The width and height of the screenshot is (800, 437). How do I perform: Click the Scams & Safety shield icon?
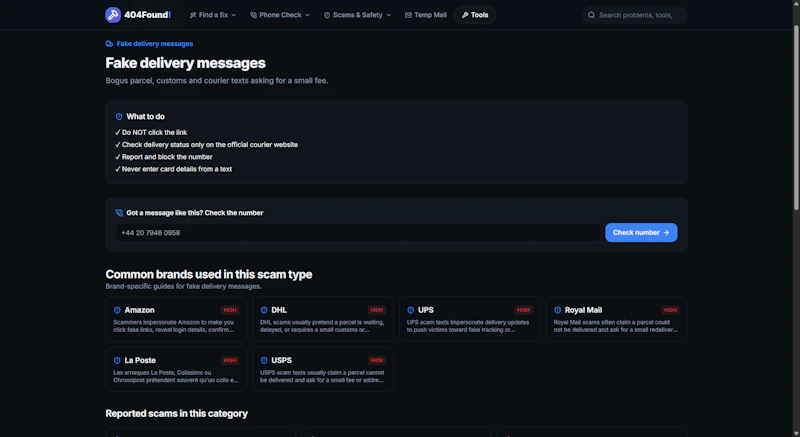pyautogui.click(x=327, y=15)
